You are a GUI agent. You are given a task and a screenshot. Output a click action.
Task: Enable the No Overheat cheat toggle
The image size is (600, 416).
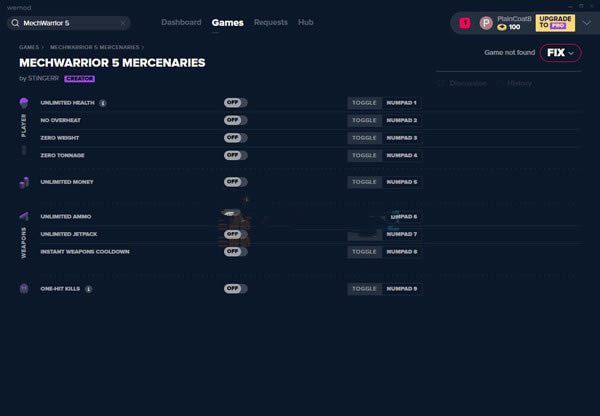235,121
